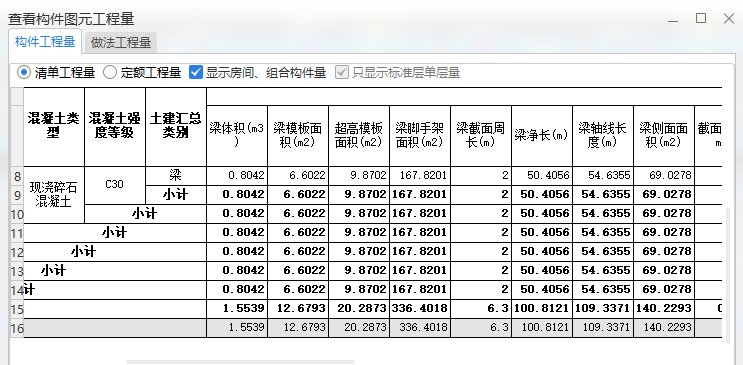Click 小计 label in row 11

[x=115, y=233]
